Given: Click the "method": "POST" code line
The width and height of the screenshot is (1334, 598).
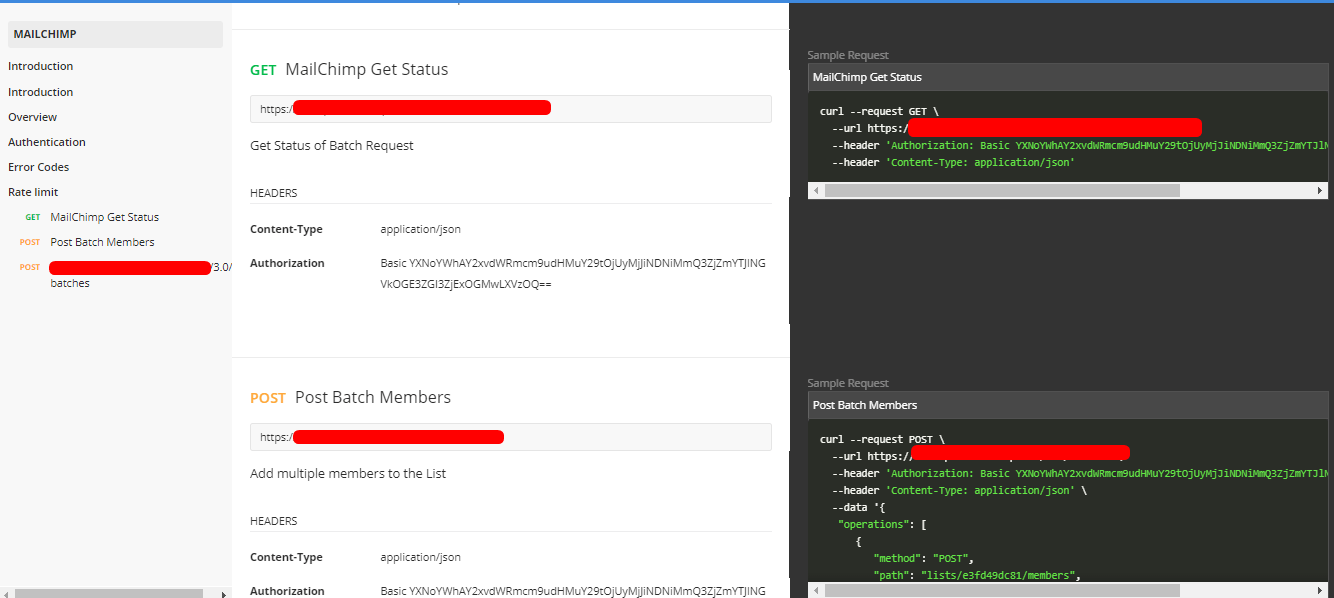Looking at the screenshot, I should tap(923, 558).
